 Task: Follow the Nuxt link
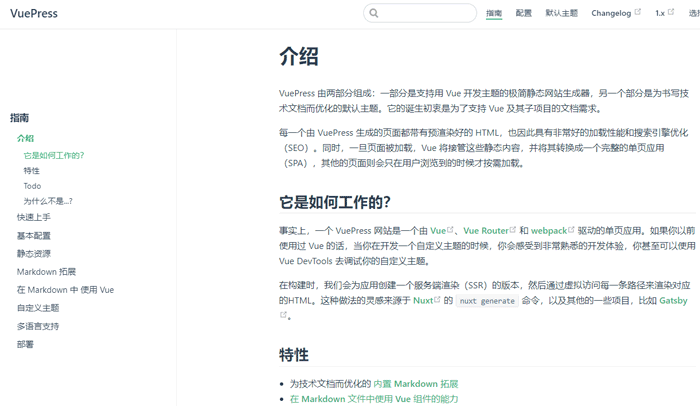click(x=423, y=300)
